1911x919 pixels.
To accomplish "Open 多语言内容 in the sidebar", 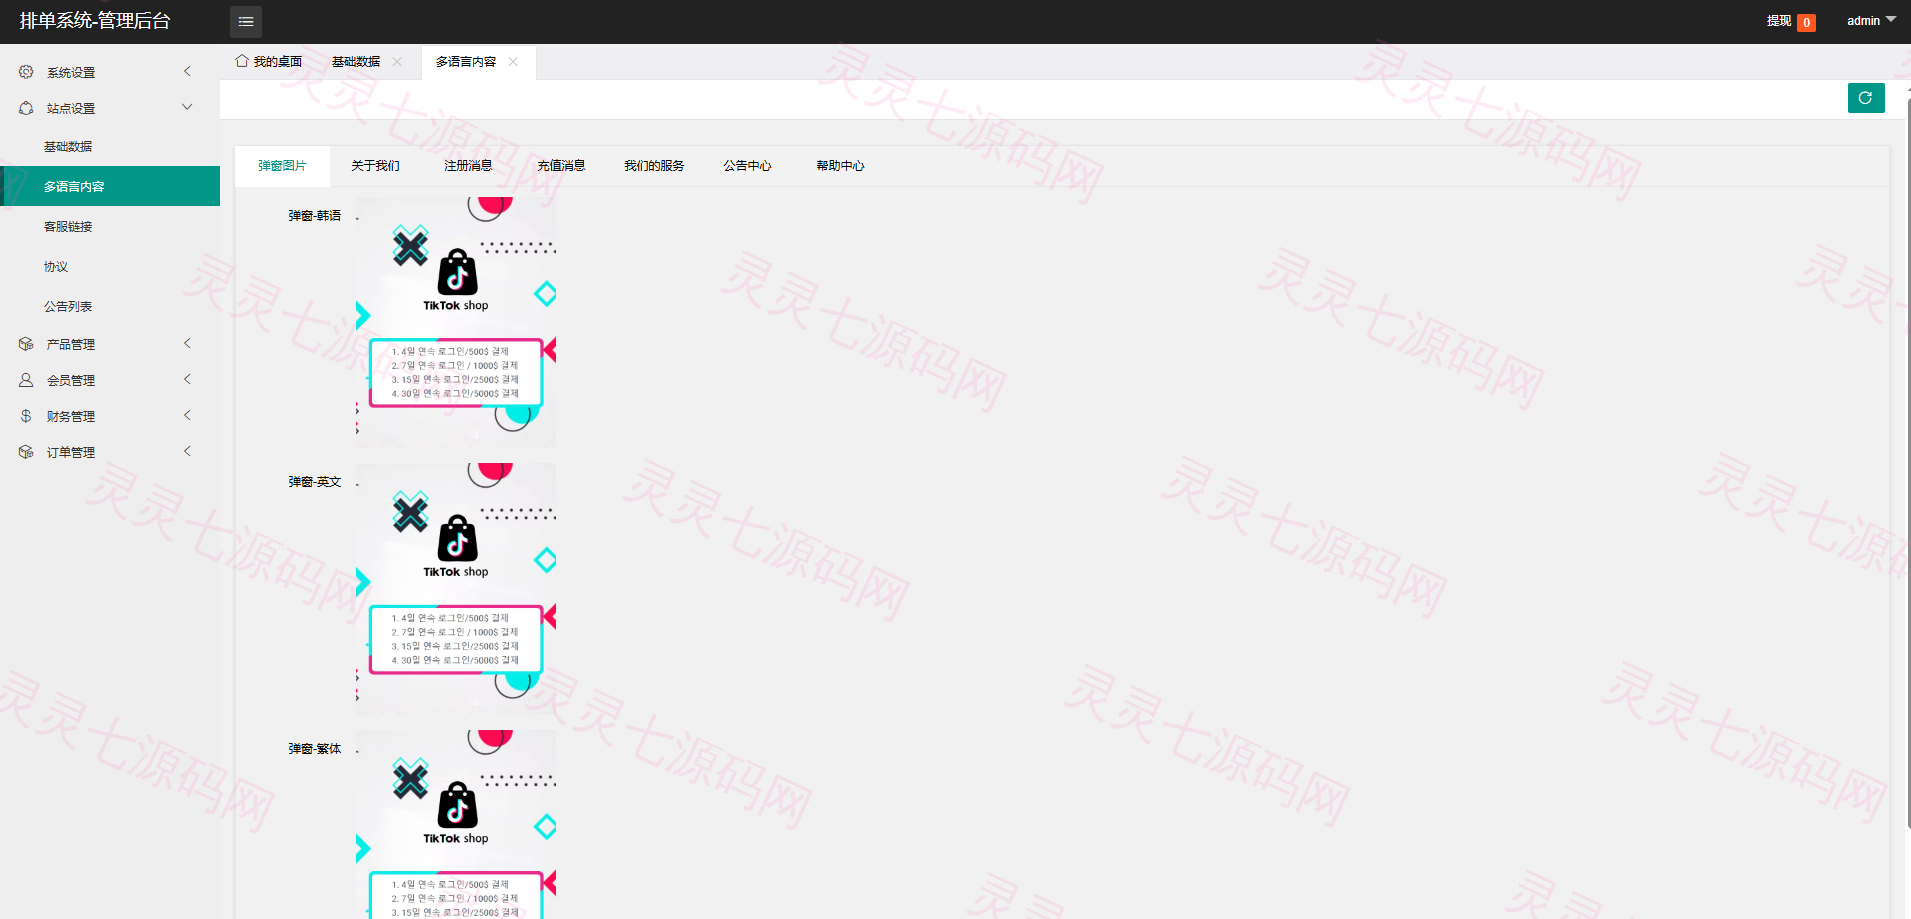I will tap(110, 186).
